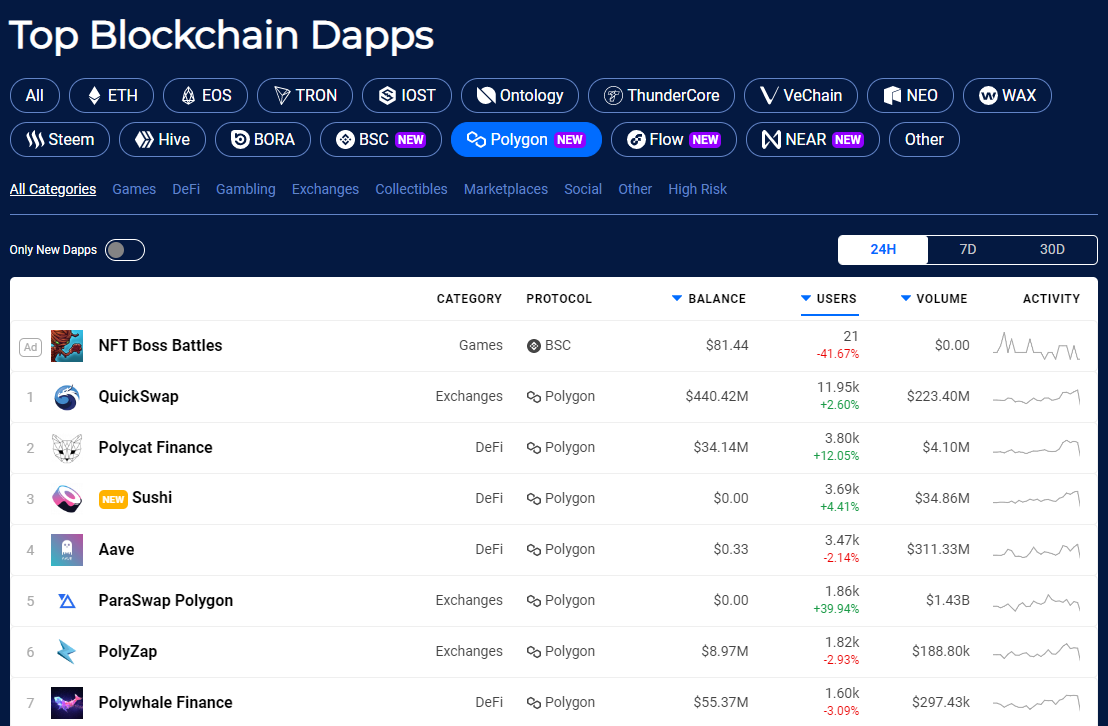
Task: Click the QuickSwap activity sparkline chart
Action: click(1037, 397)
